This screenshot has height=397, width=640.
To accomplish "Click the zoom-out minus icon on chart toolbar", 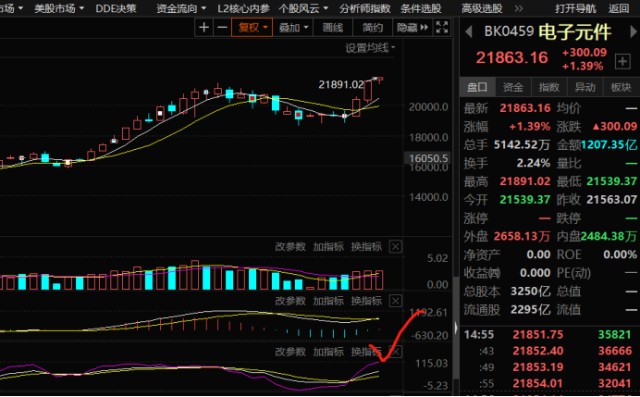I will (x=222, y=28).
